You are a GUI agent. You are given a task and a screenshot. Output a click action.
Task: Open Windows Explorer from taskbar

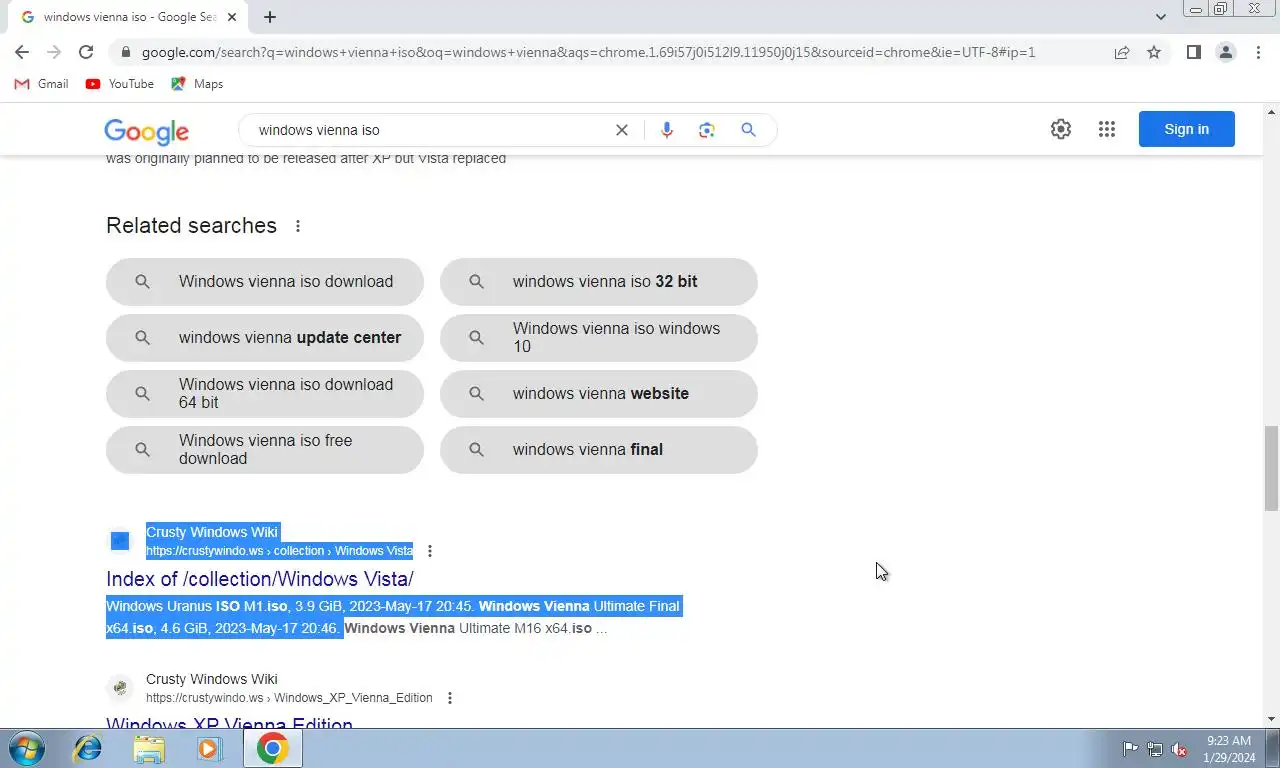click(x=149, y=748)
